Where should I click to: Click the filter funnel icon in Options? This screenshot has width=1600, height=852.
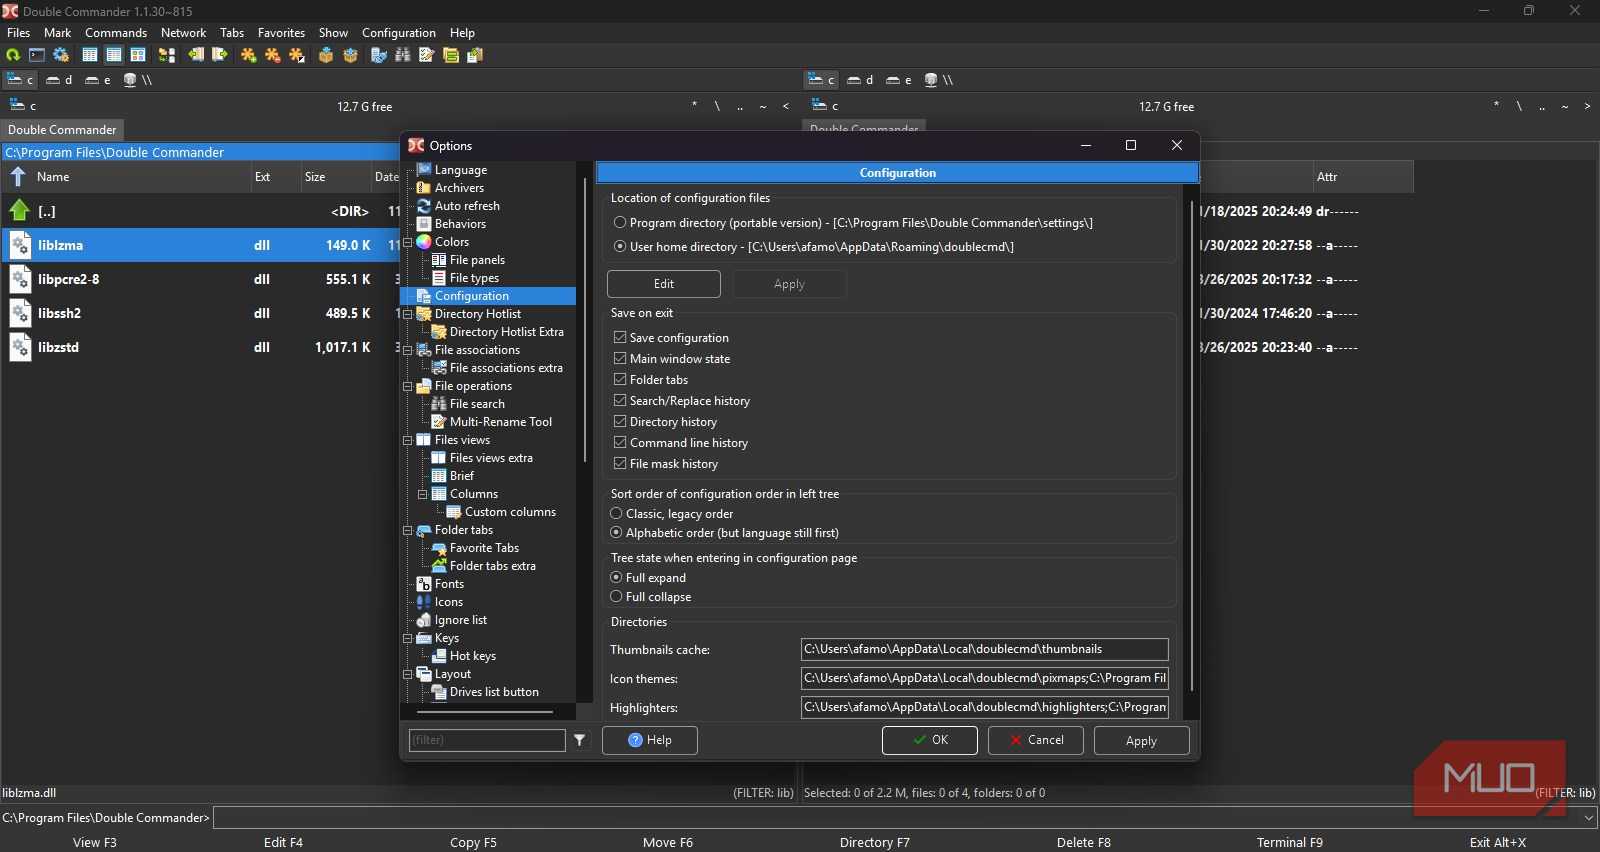[x=579, y=740]
